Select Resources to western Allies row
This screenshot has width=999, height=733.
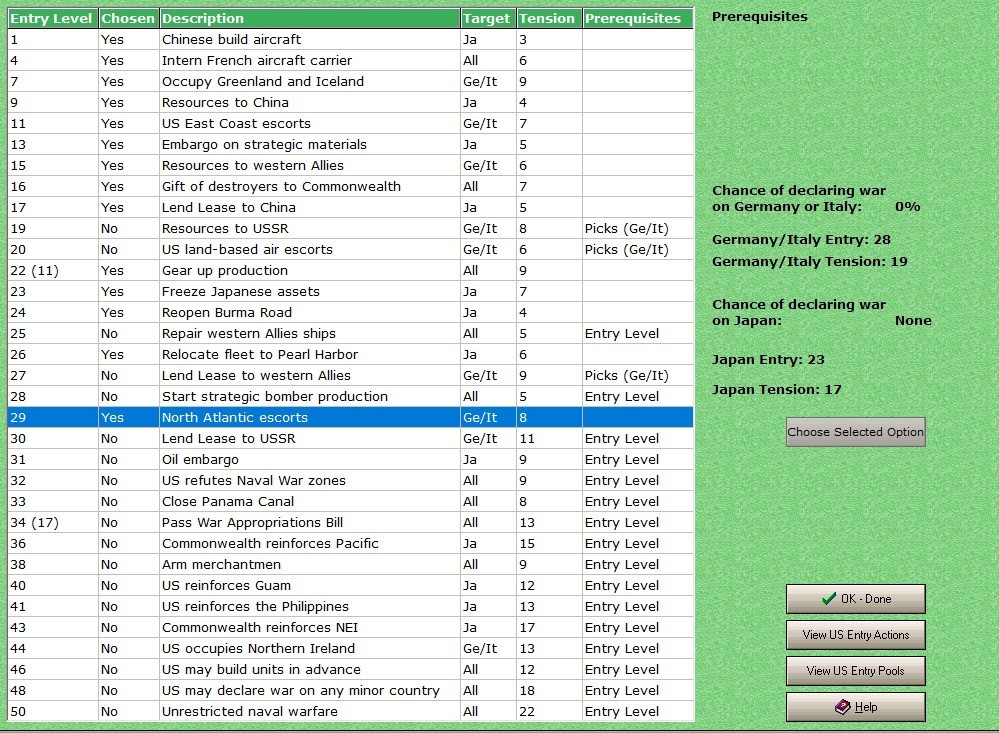pos(350,166)
